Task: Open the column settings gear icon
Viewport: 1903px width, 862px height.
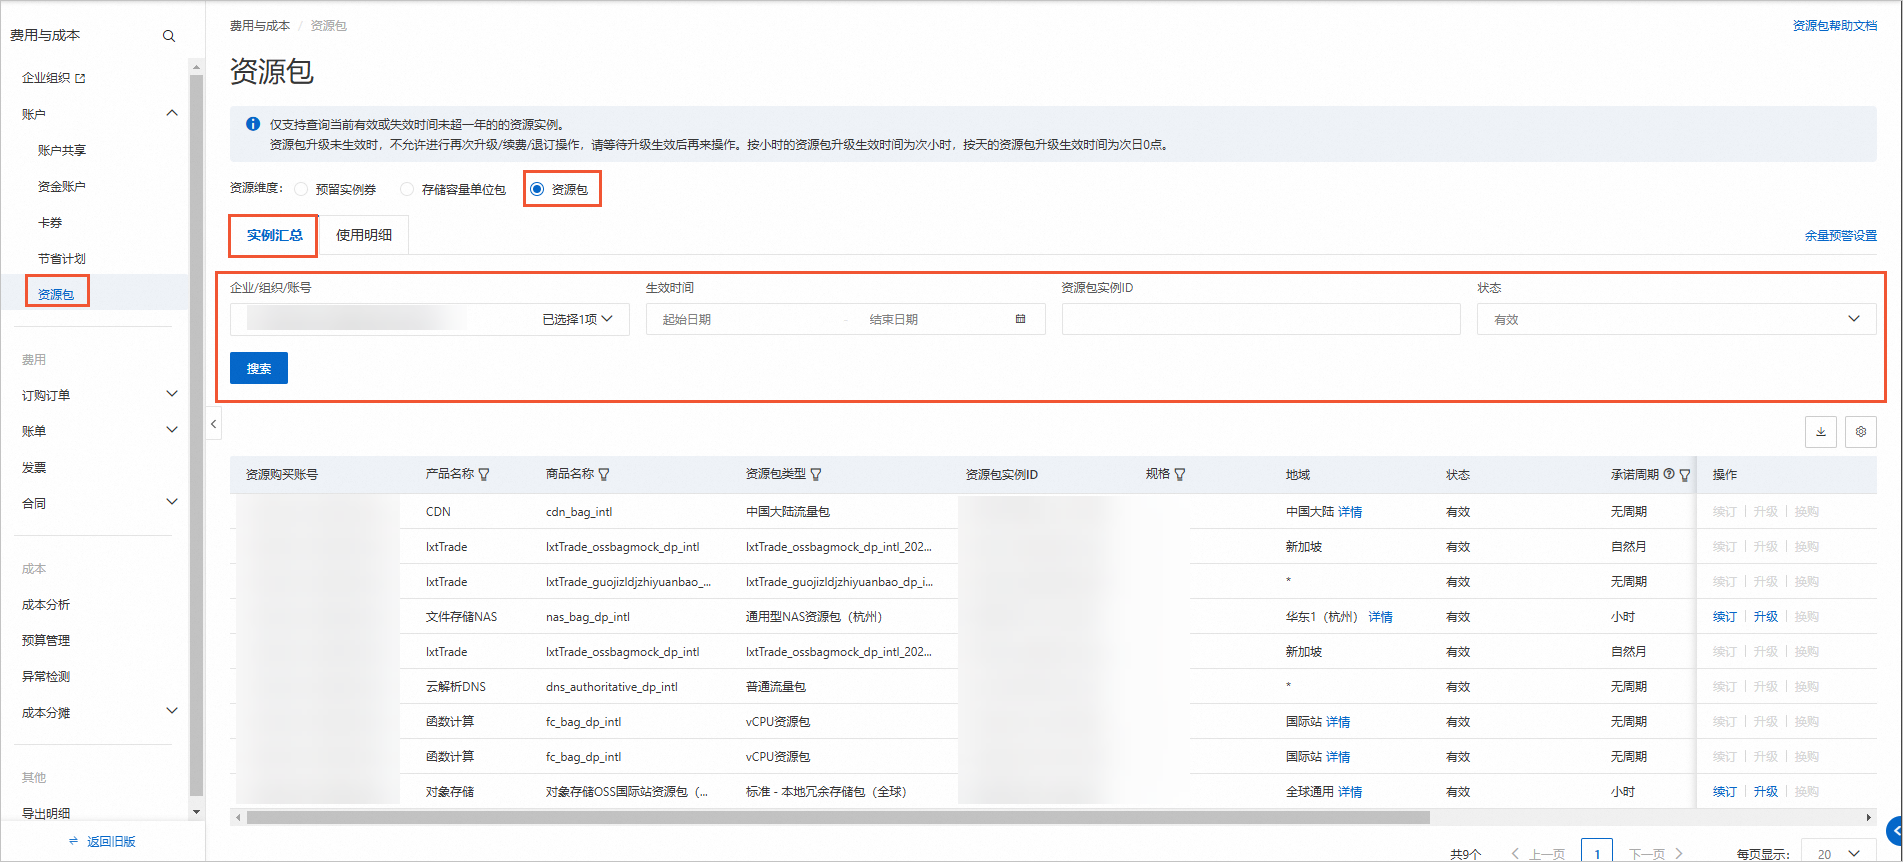Action: [1860, 432]
